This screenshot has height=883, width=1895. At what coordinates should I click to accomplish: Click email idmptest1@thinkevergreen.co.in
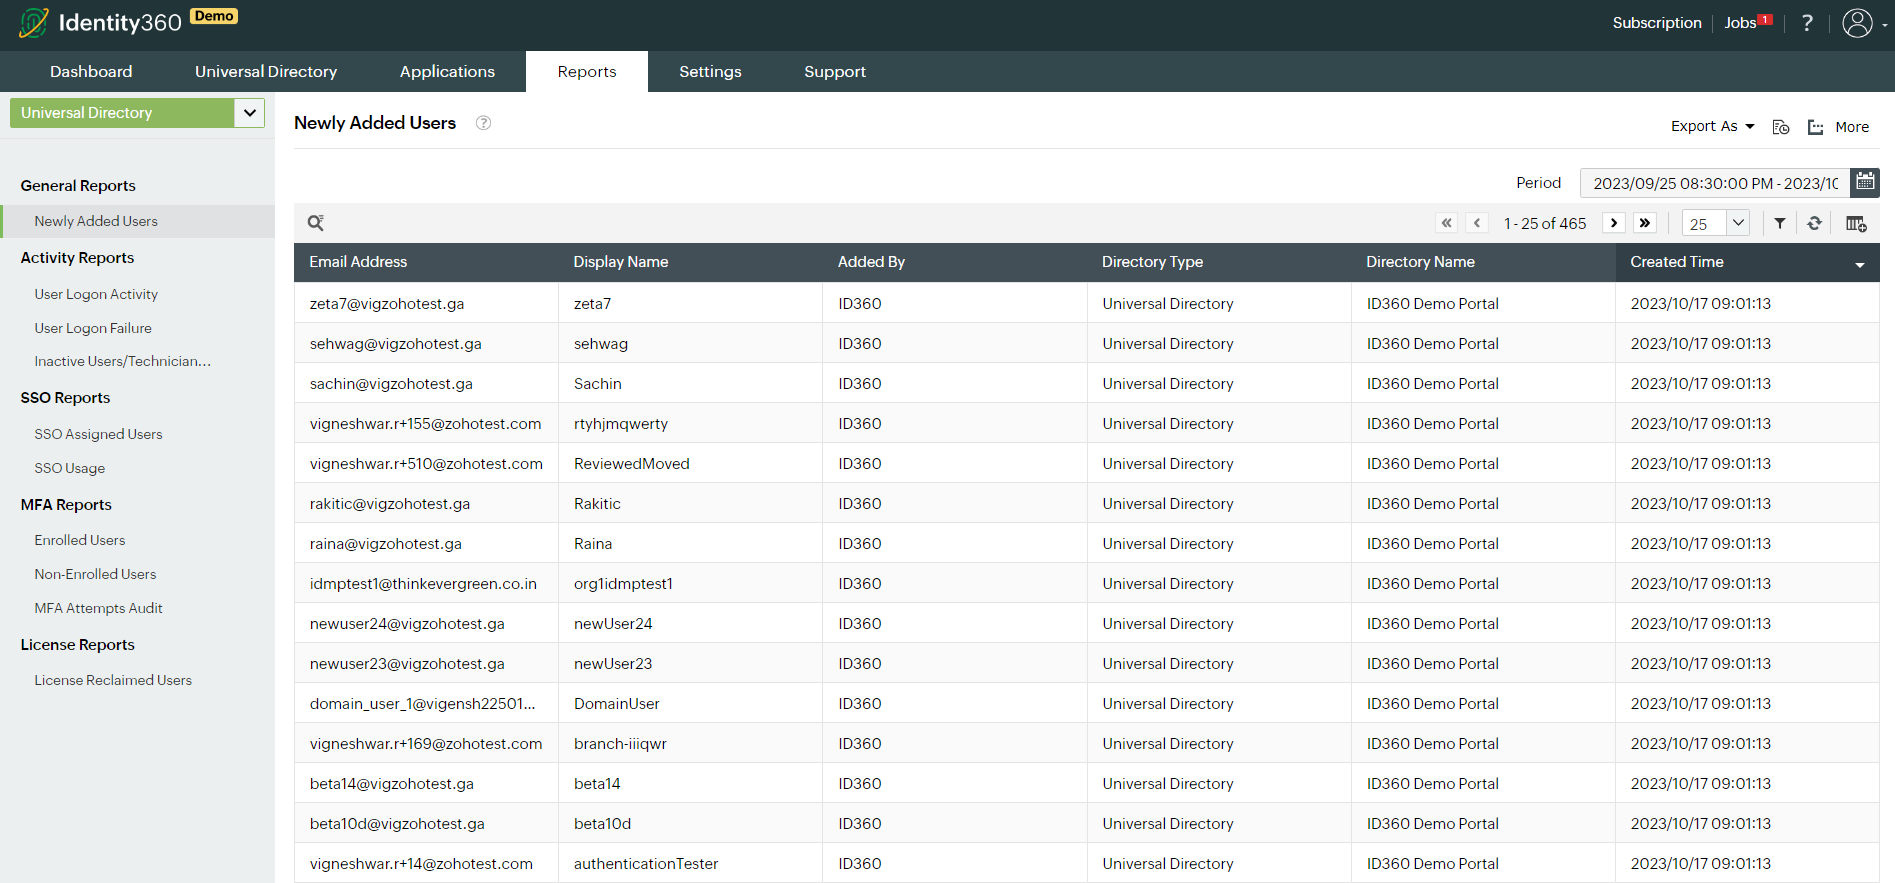click(423, 584)
